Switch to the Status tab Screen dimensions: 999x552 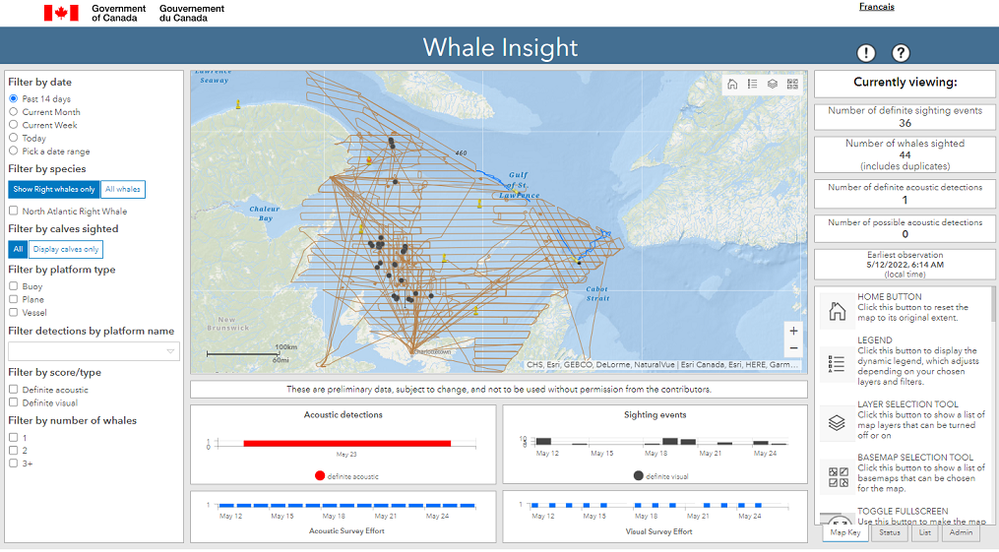click(x=889, y=533)
